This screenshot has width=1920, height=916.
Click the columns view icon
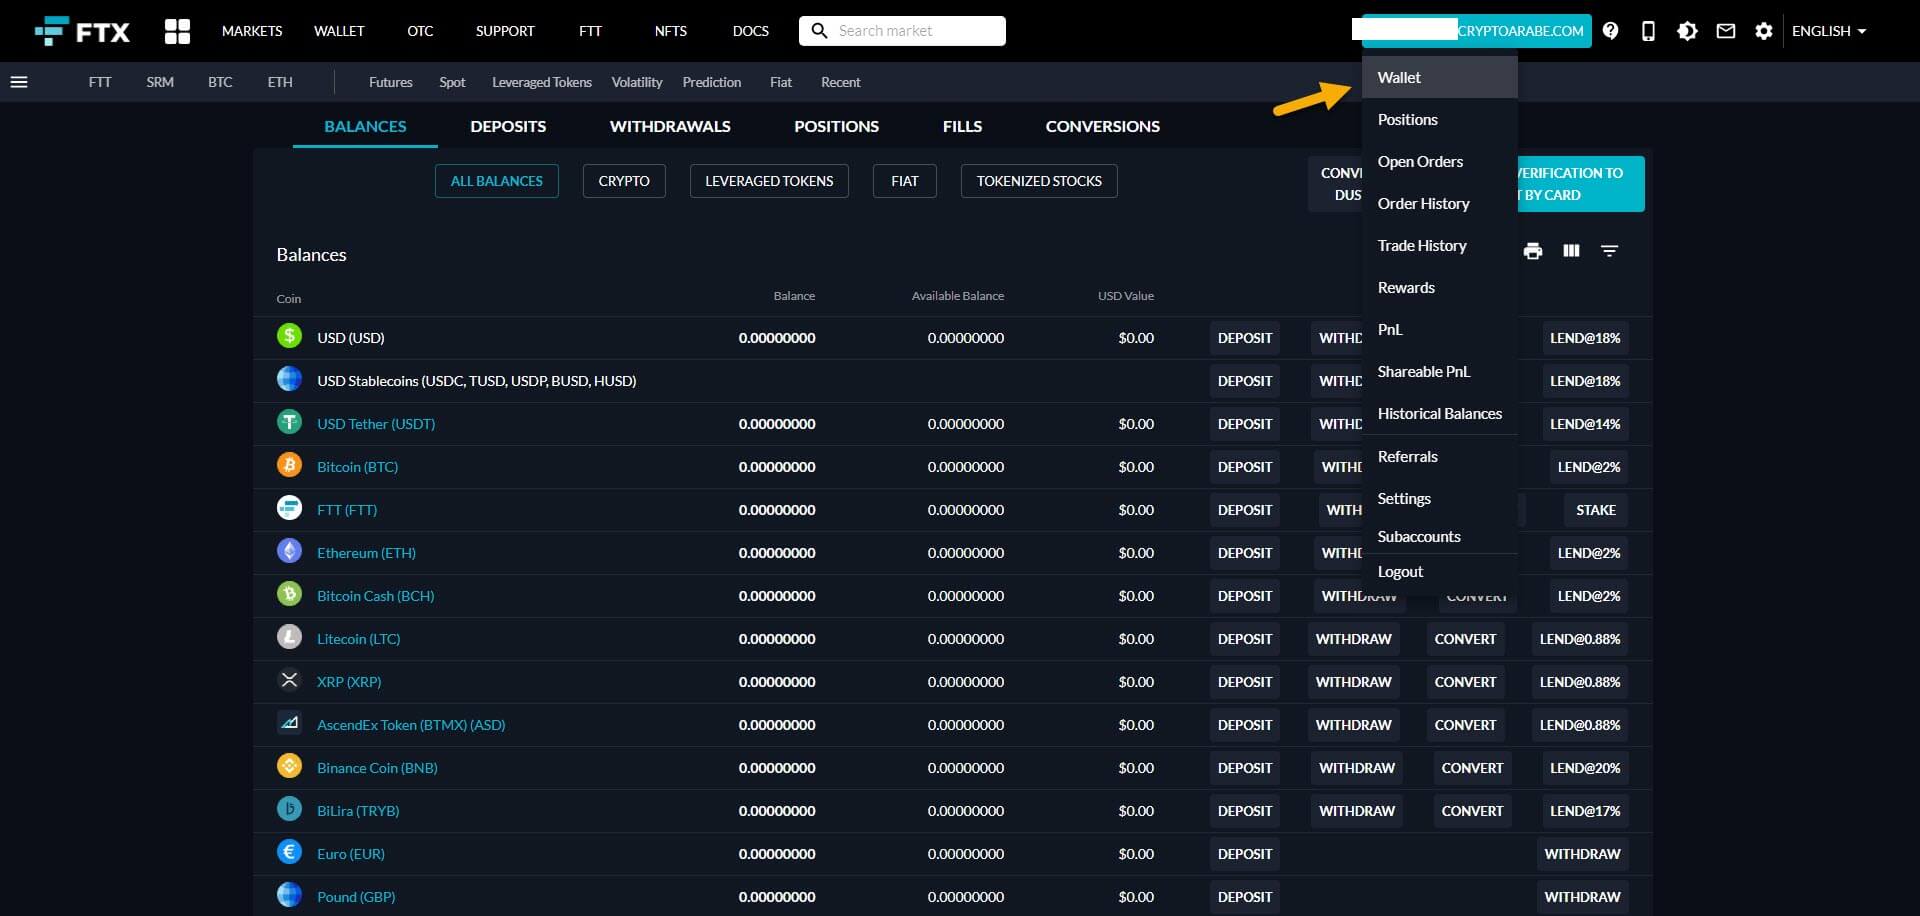(x=1571, y=251)
